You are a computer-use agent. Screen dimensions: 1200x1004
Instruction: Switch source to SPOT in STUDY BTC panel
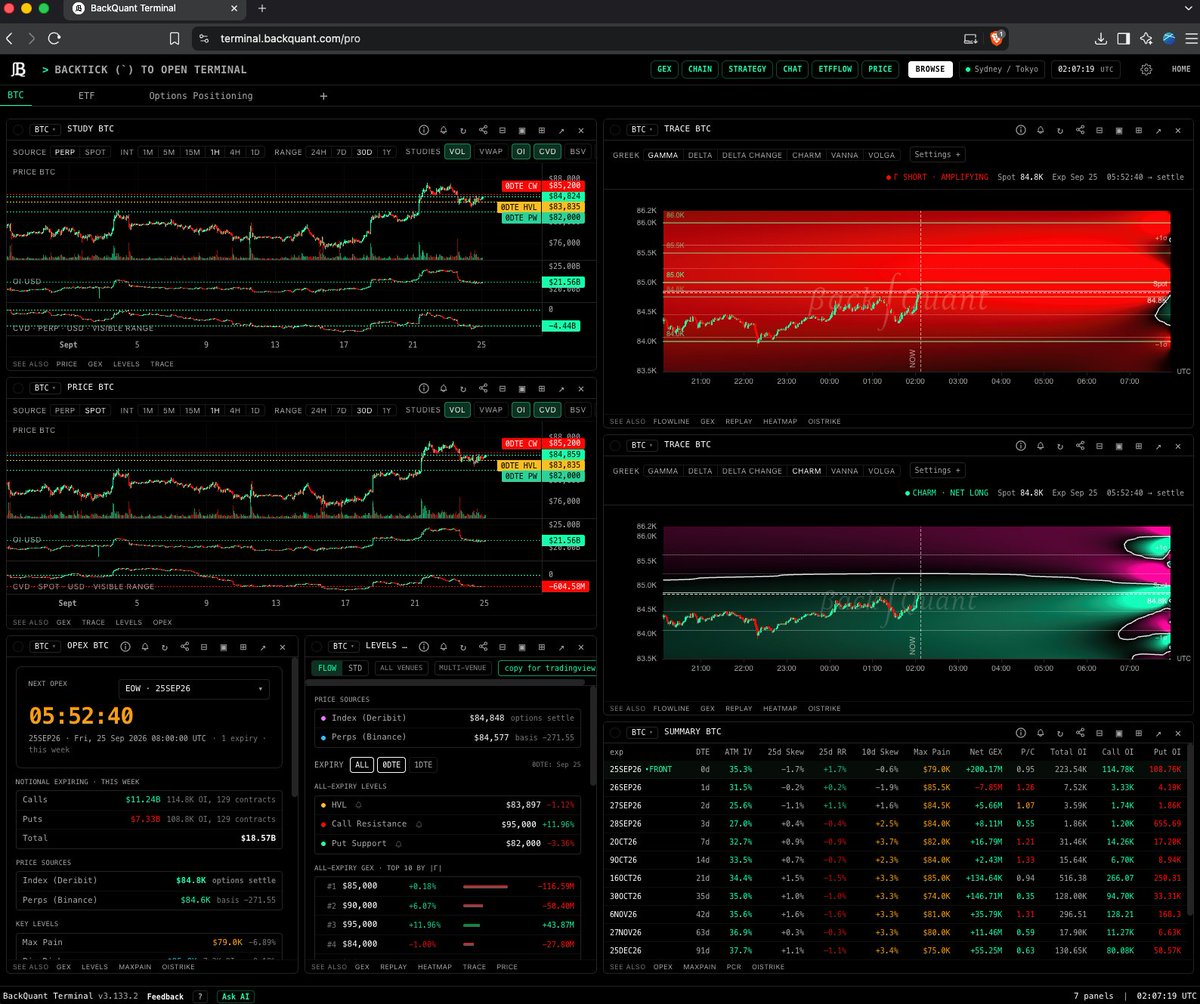tap(96, 151)
